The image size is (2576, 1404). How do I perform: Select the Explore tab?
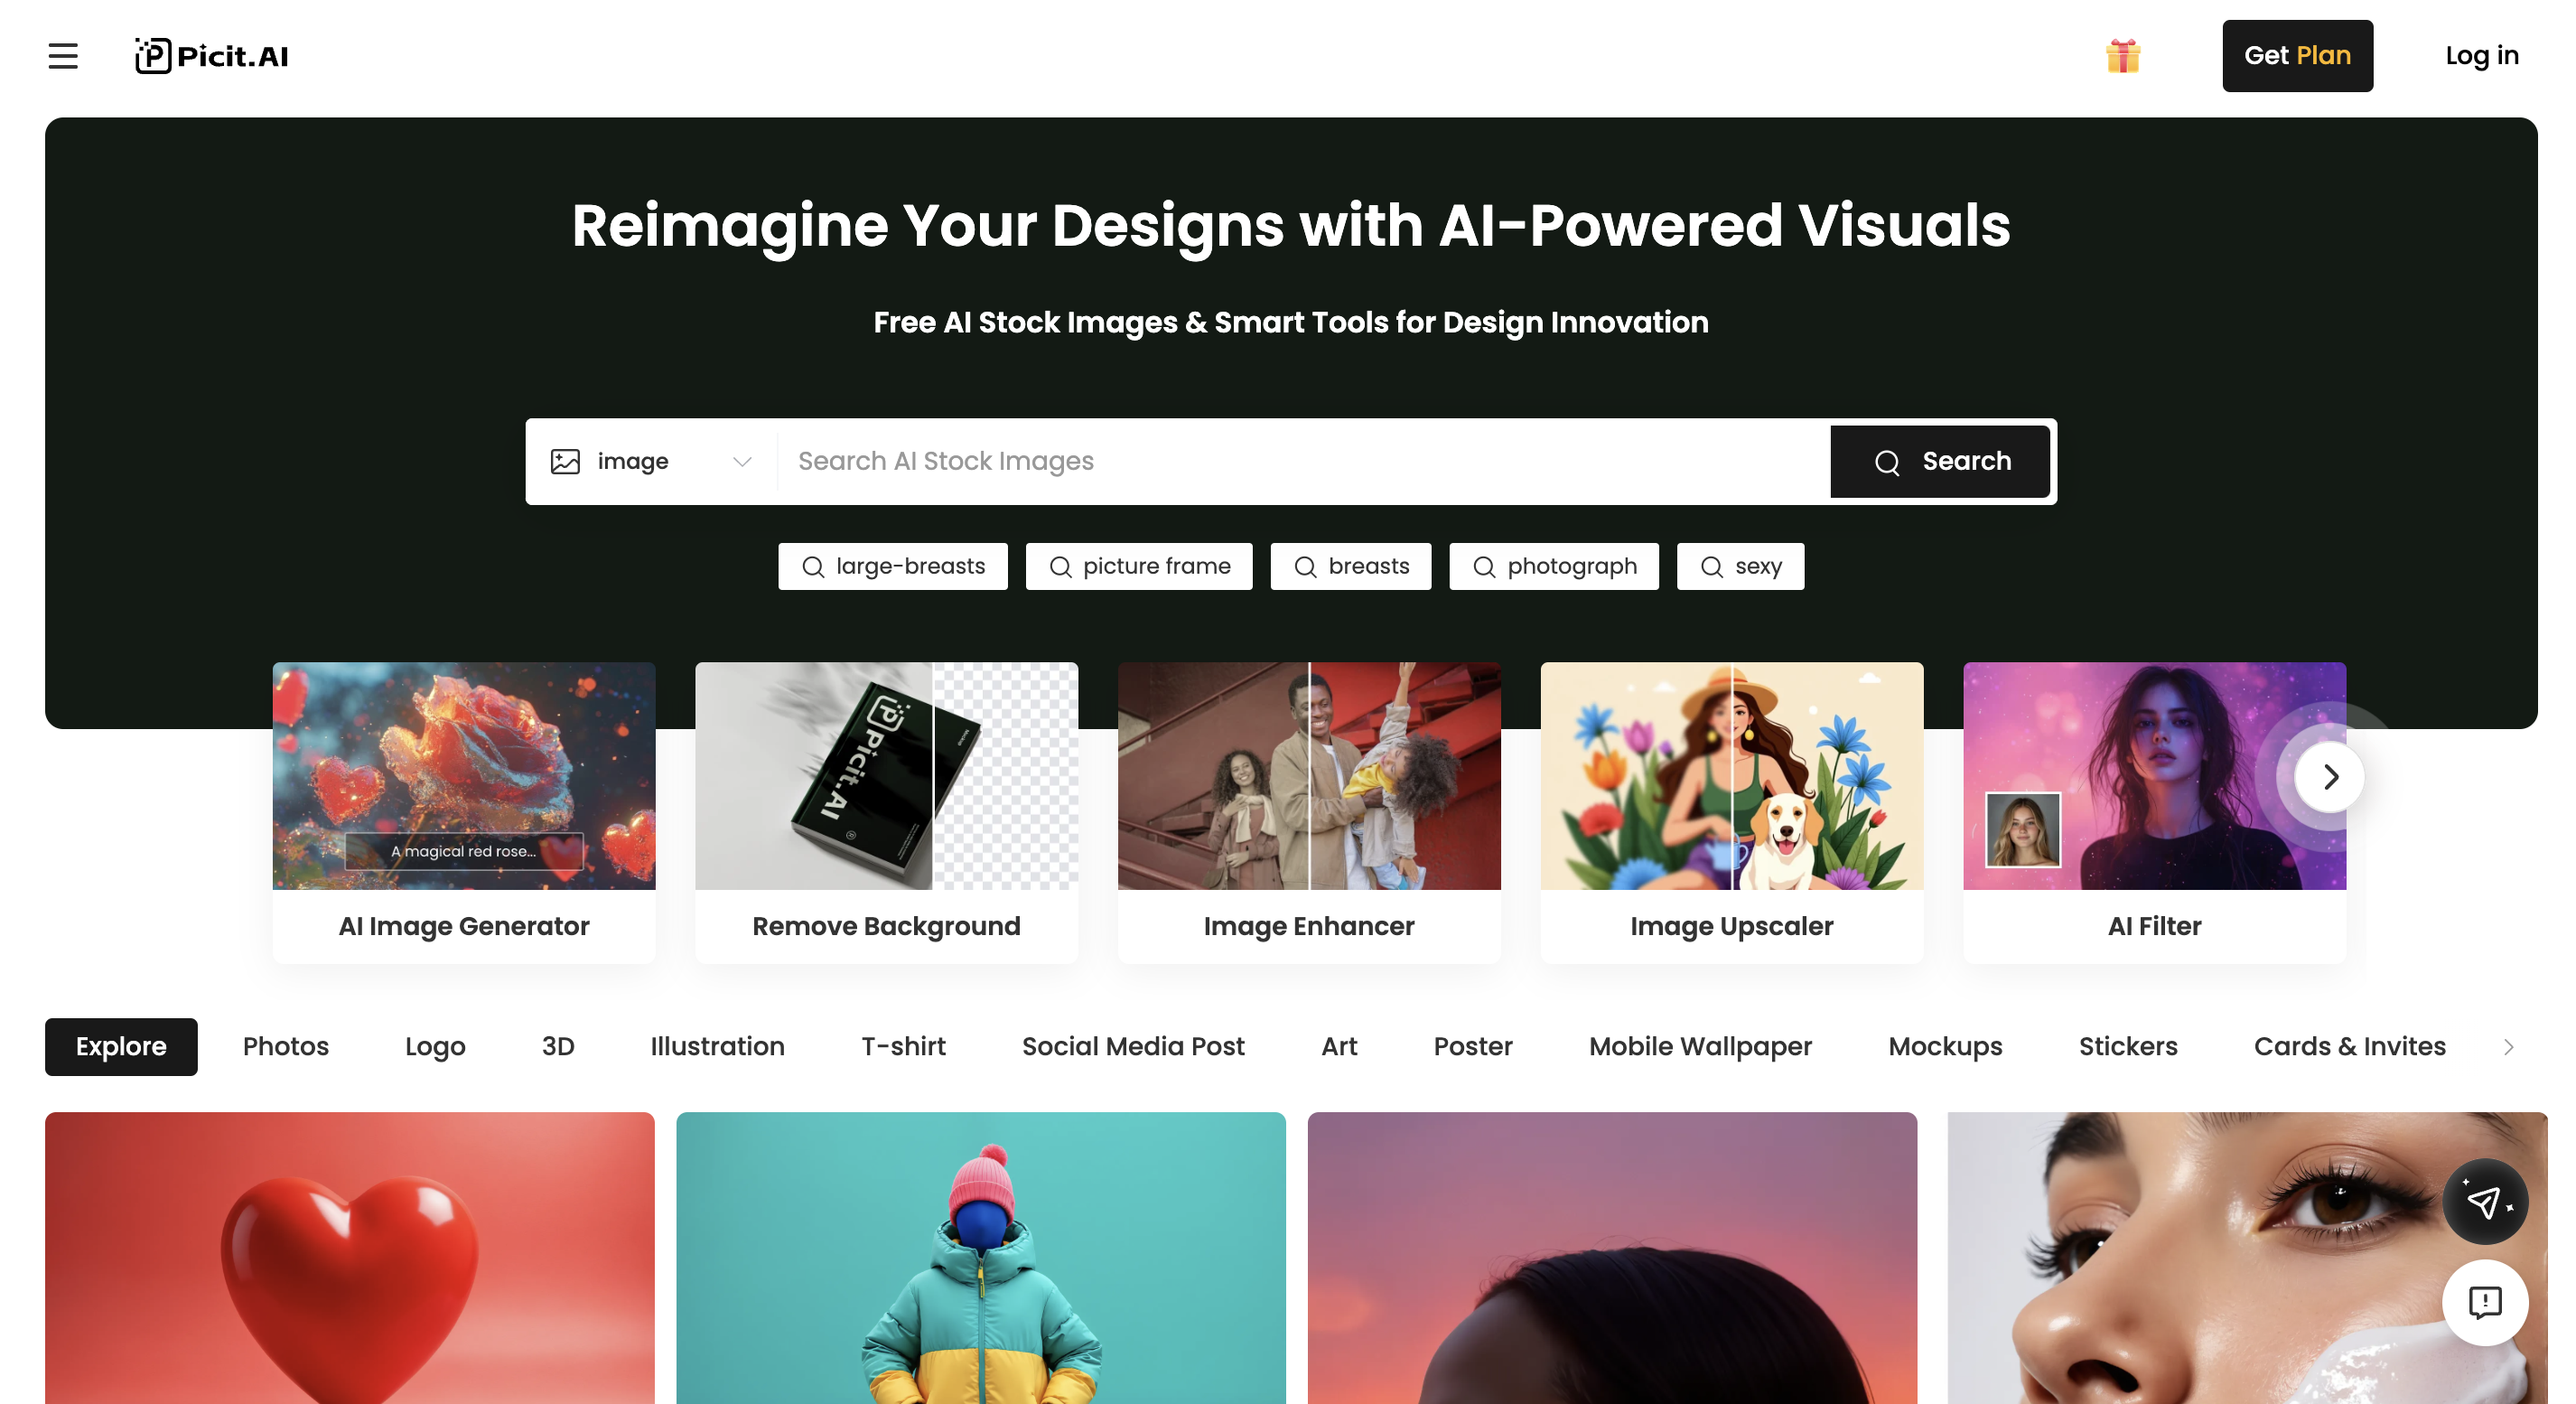coord(121,1046)
